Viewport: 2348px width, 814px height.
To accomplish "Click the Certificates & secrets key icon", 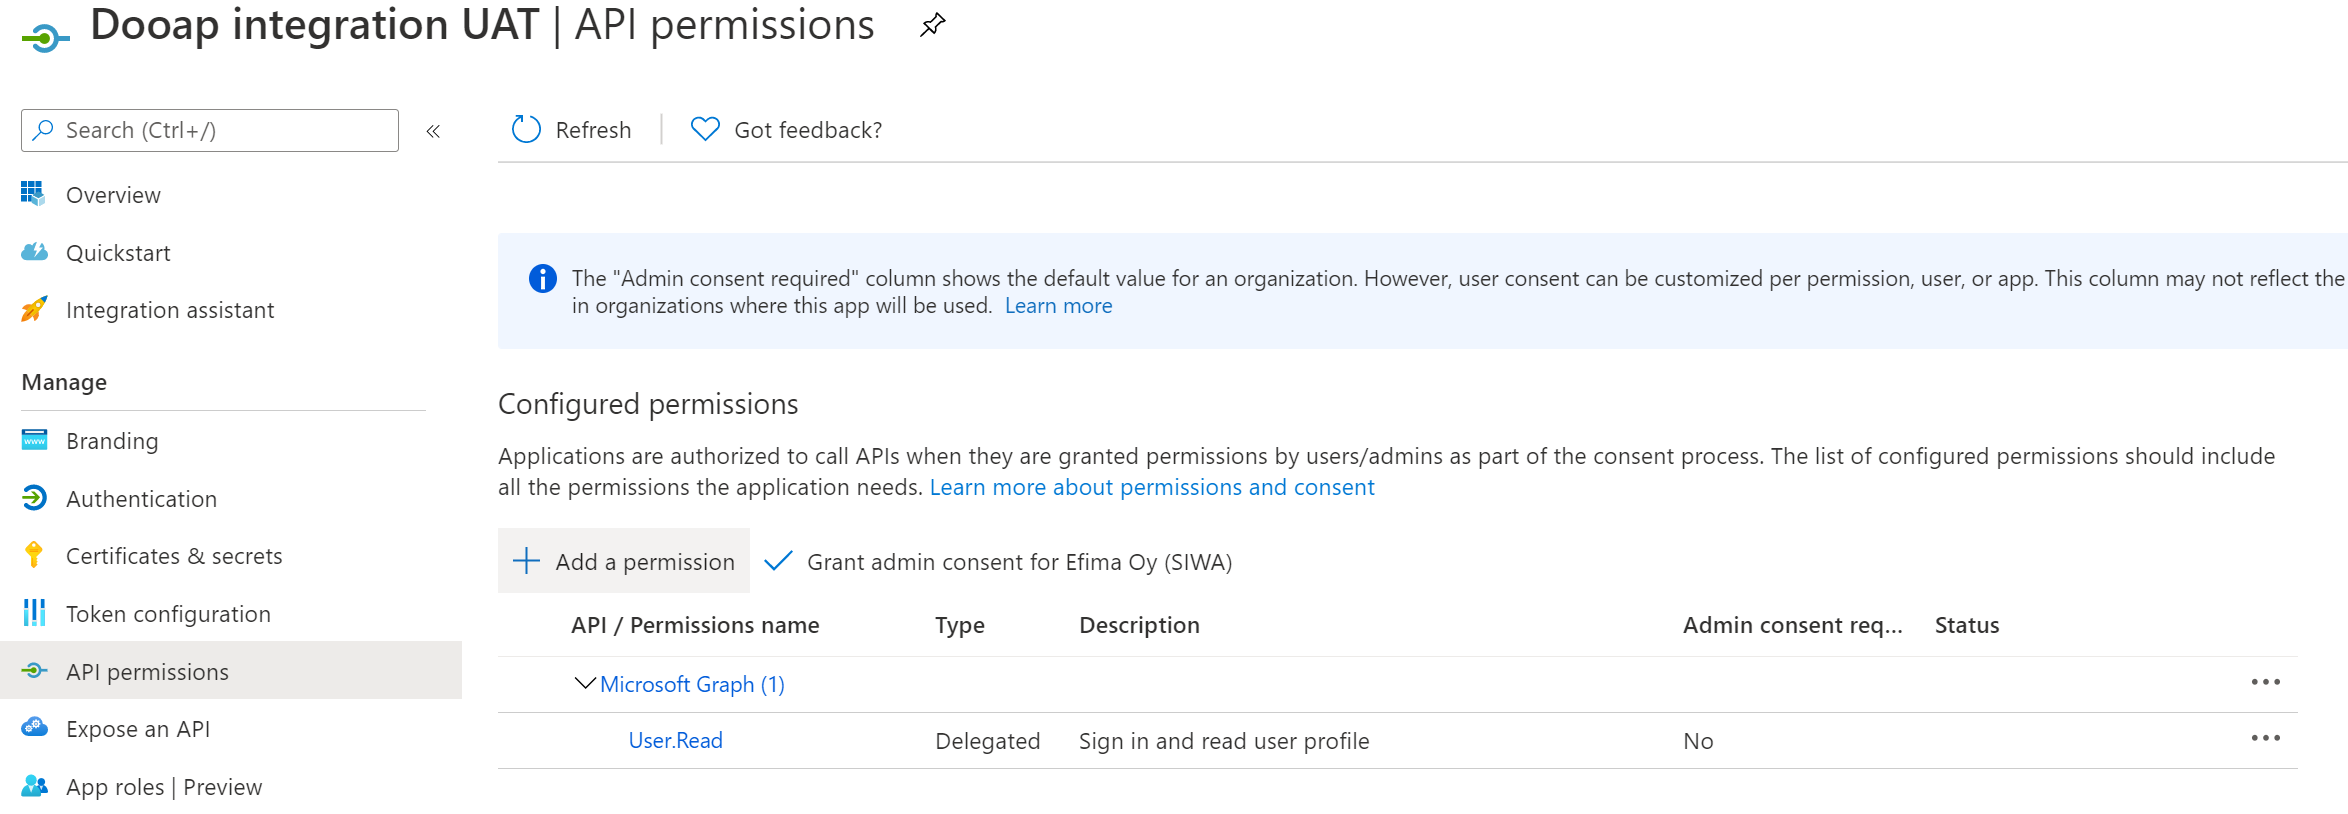I will coord(34,555).
